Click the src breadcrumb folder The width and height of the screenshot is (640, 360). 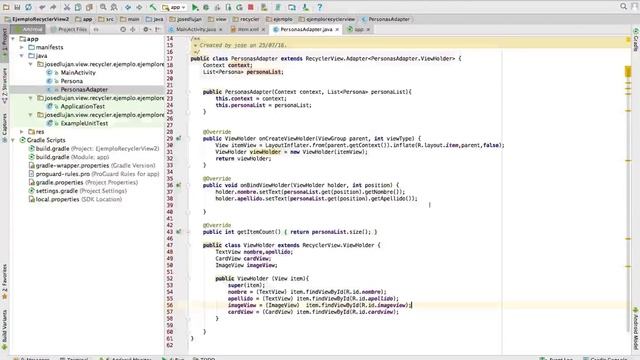click(x=106, y=19)
